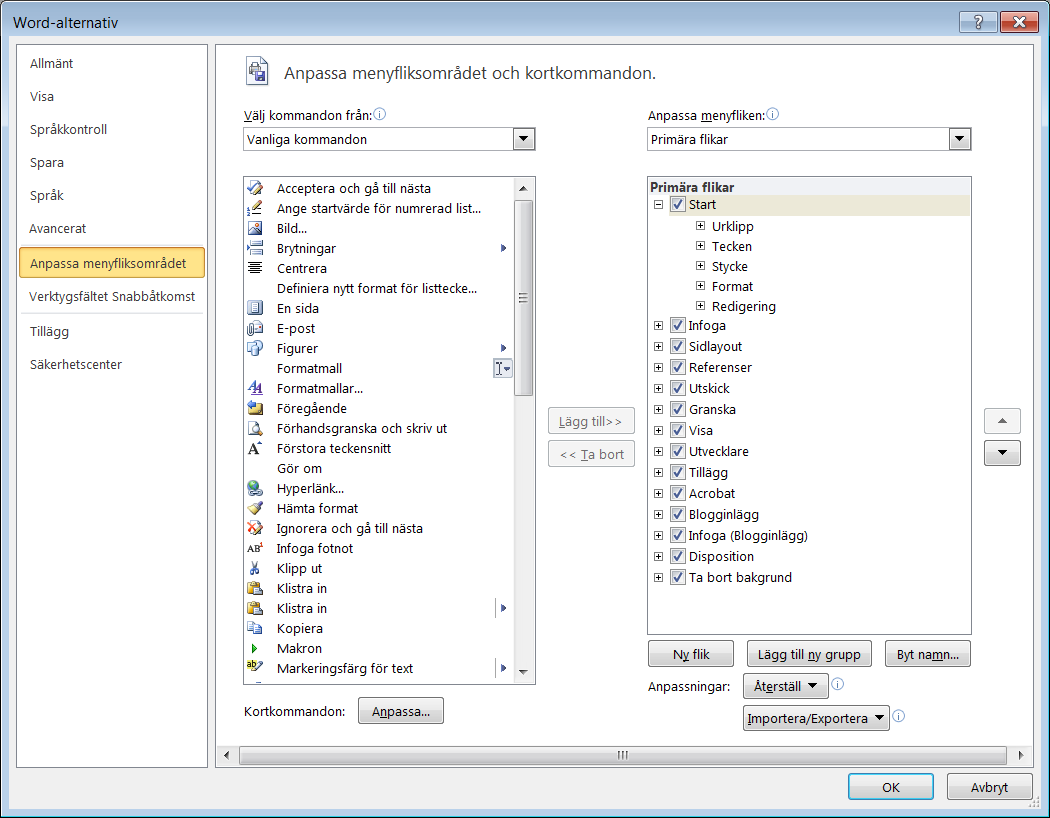This screenshot has width=1050, height=818.
Task: Cancel with the Avbryt button
Action: coord(989,787)
